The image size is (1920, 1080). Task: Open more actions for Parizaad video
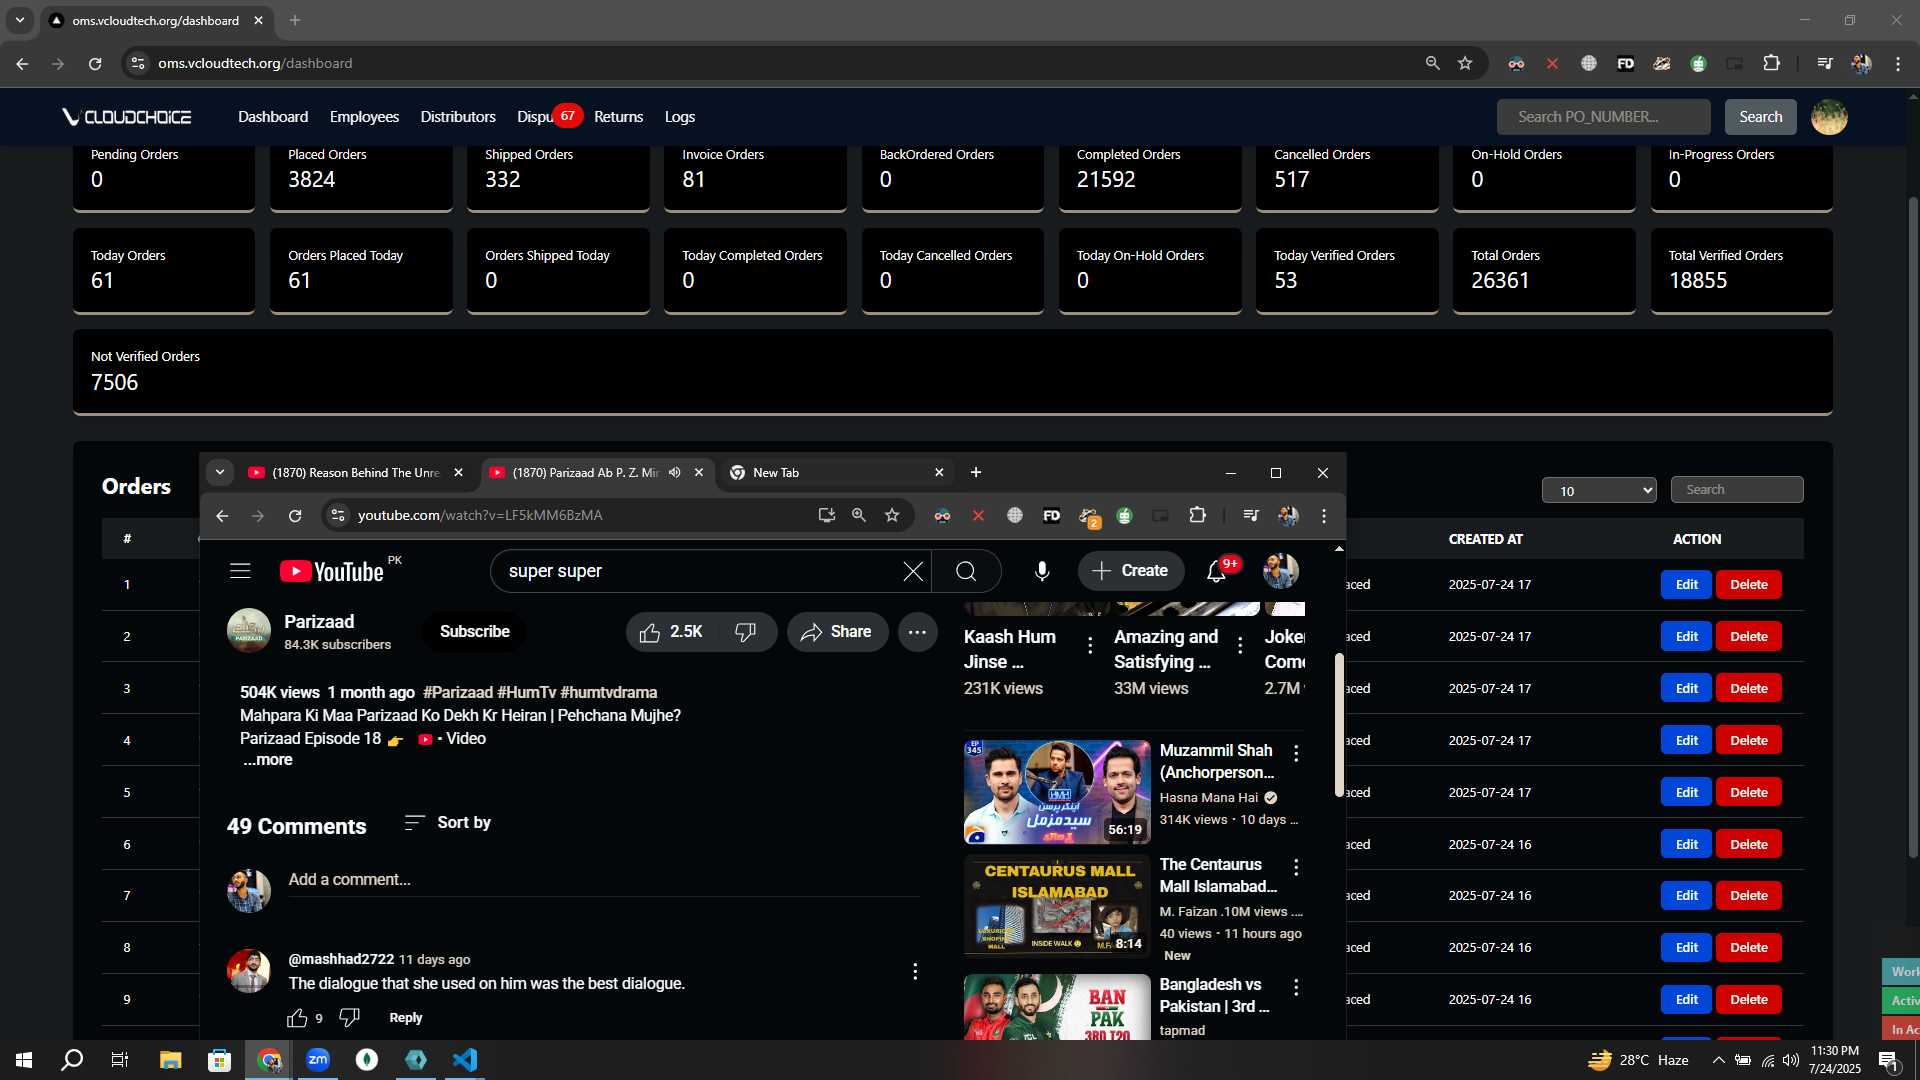tap(917, 632)
